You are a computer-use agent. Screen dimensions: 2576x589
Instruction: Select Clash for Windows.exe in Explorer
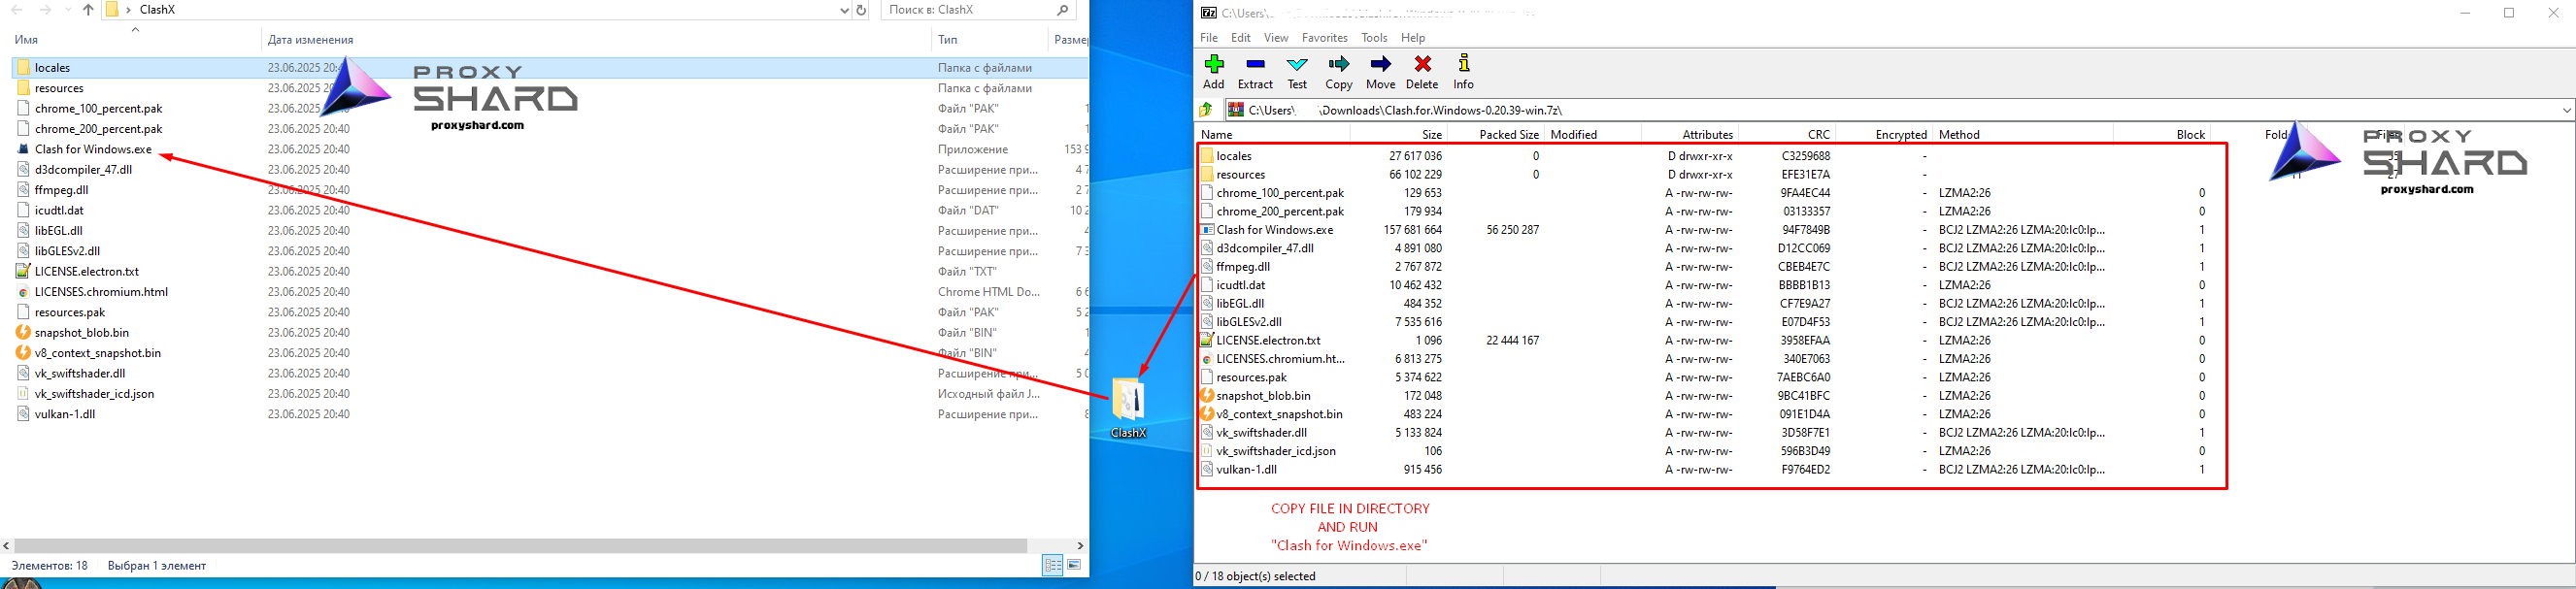pyautogui.click(x=93, y=149)
